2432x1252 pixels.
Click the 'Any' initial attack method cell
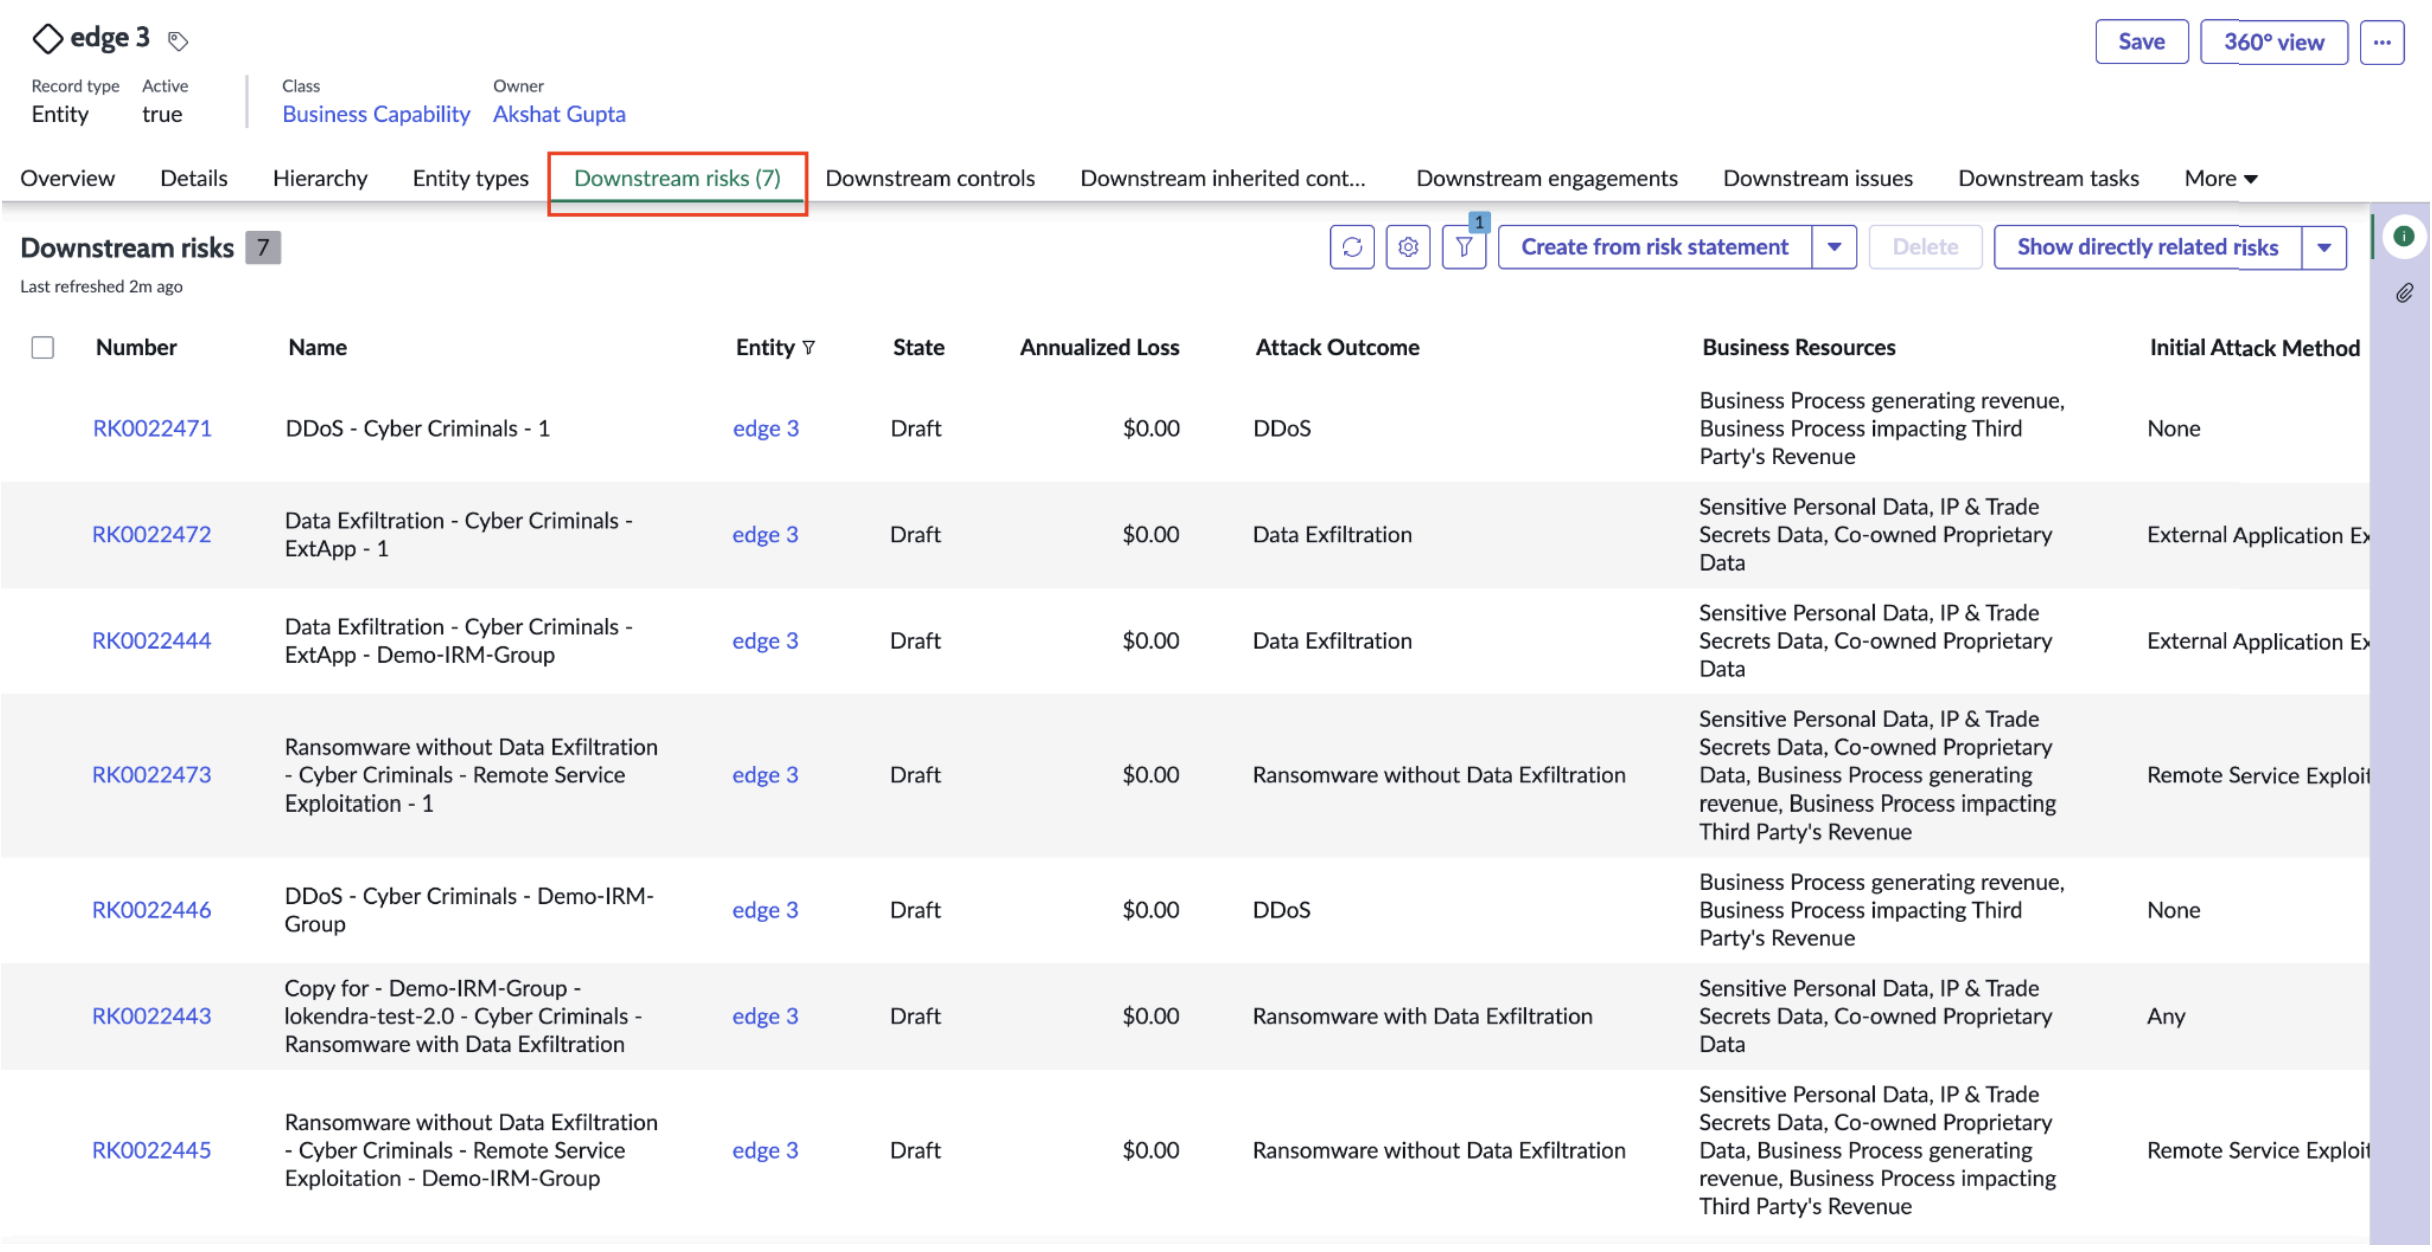tap(2166, 1016)
